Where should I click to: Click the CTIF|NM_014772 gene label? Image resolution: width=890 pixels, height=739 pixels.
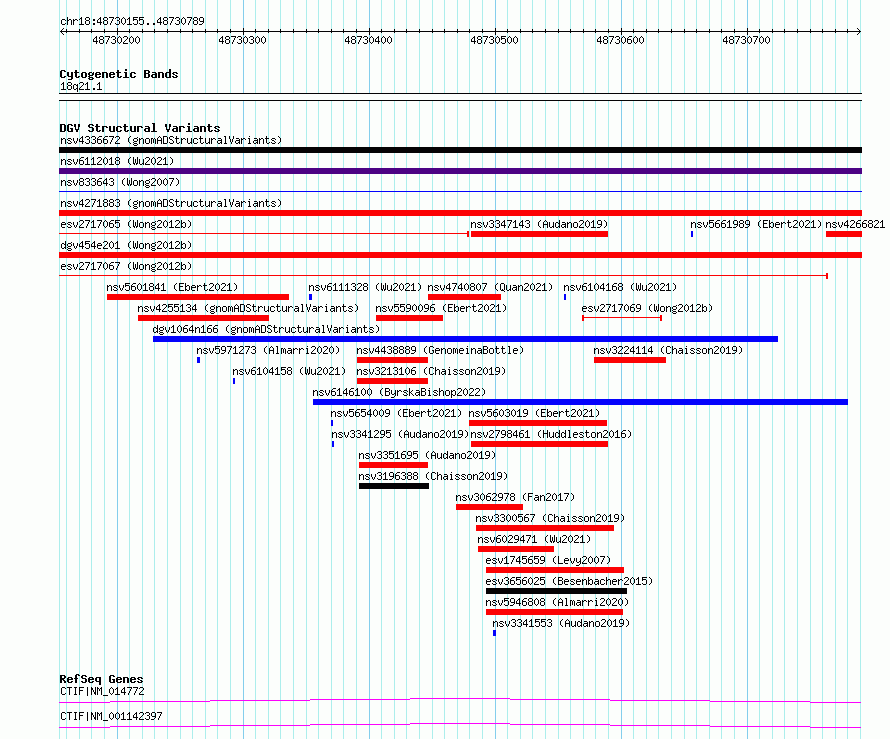102,691
